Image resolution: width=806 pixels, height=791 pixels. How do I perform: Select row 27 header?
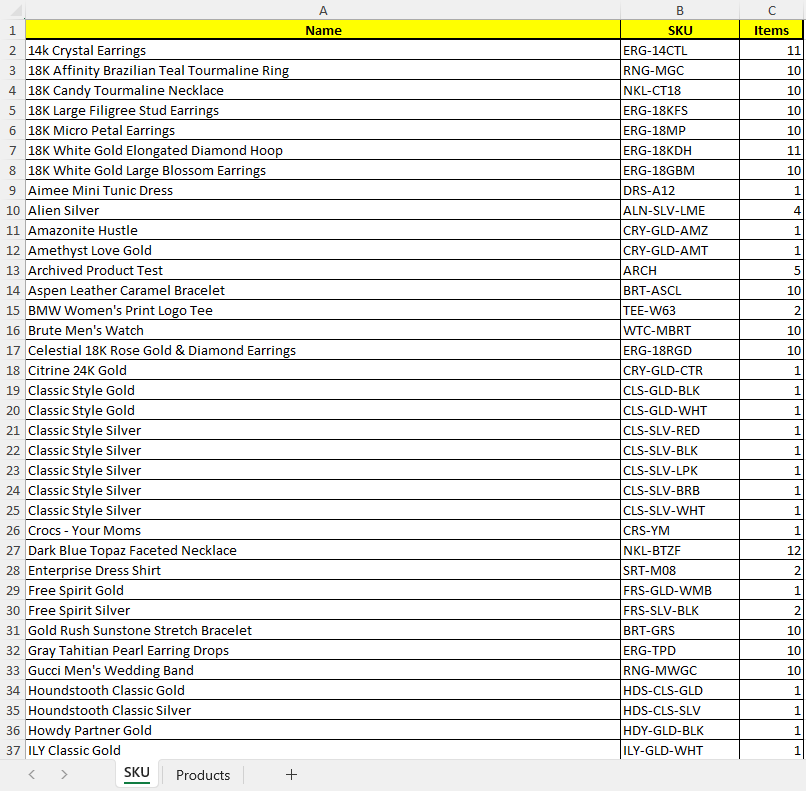12,550
